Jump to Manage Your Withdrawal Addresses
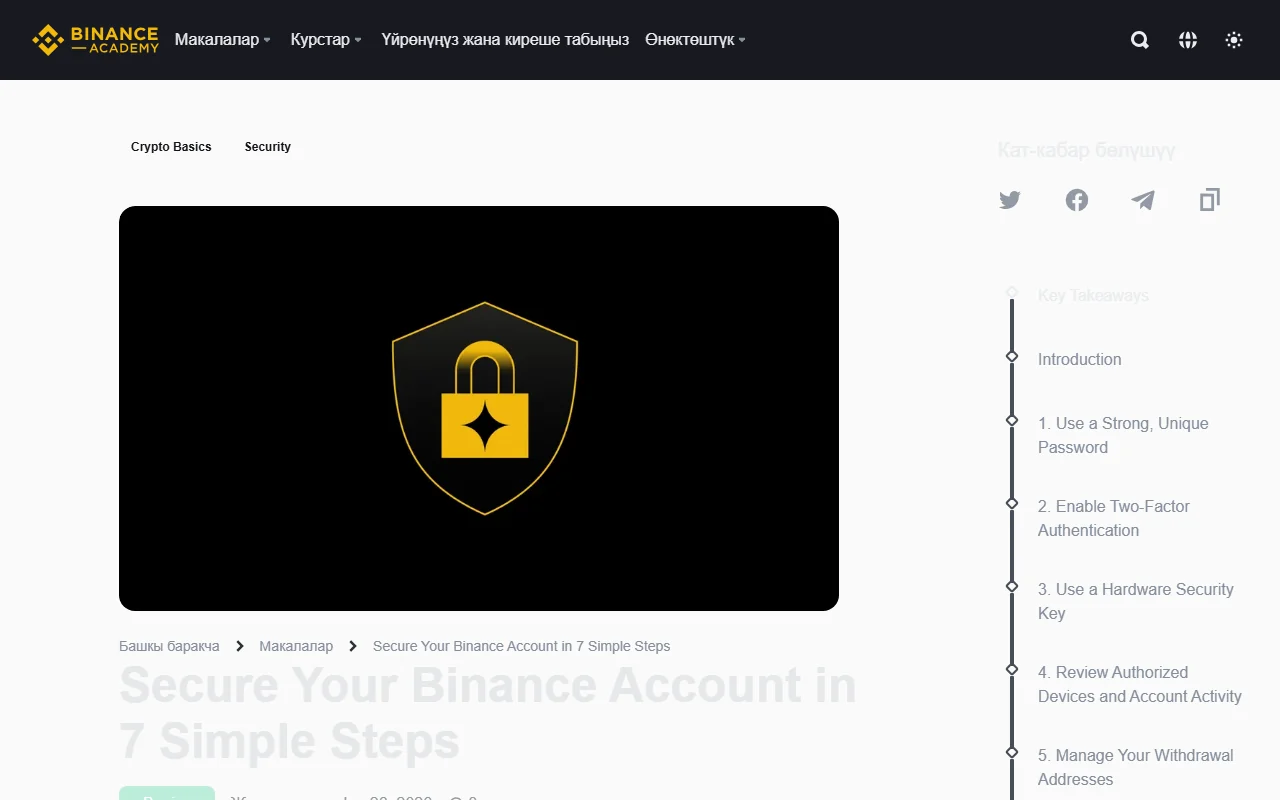Image resolution: width=1280 pixels, height=800 pixels. point(1136,767)
